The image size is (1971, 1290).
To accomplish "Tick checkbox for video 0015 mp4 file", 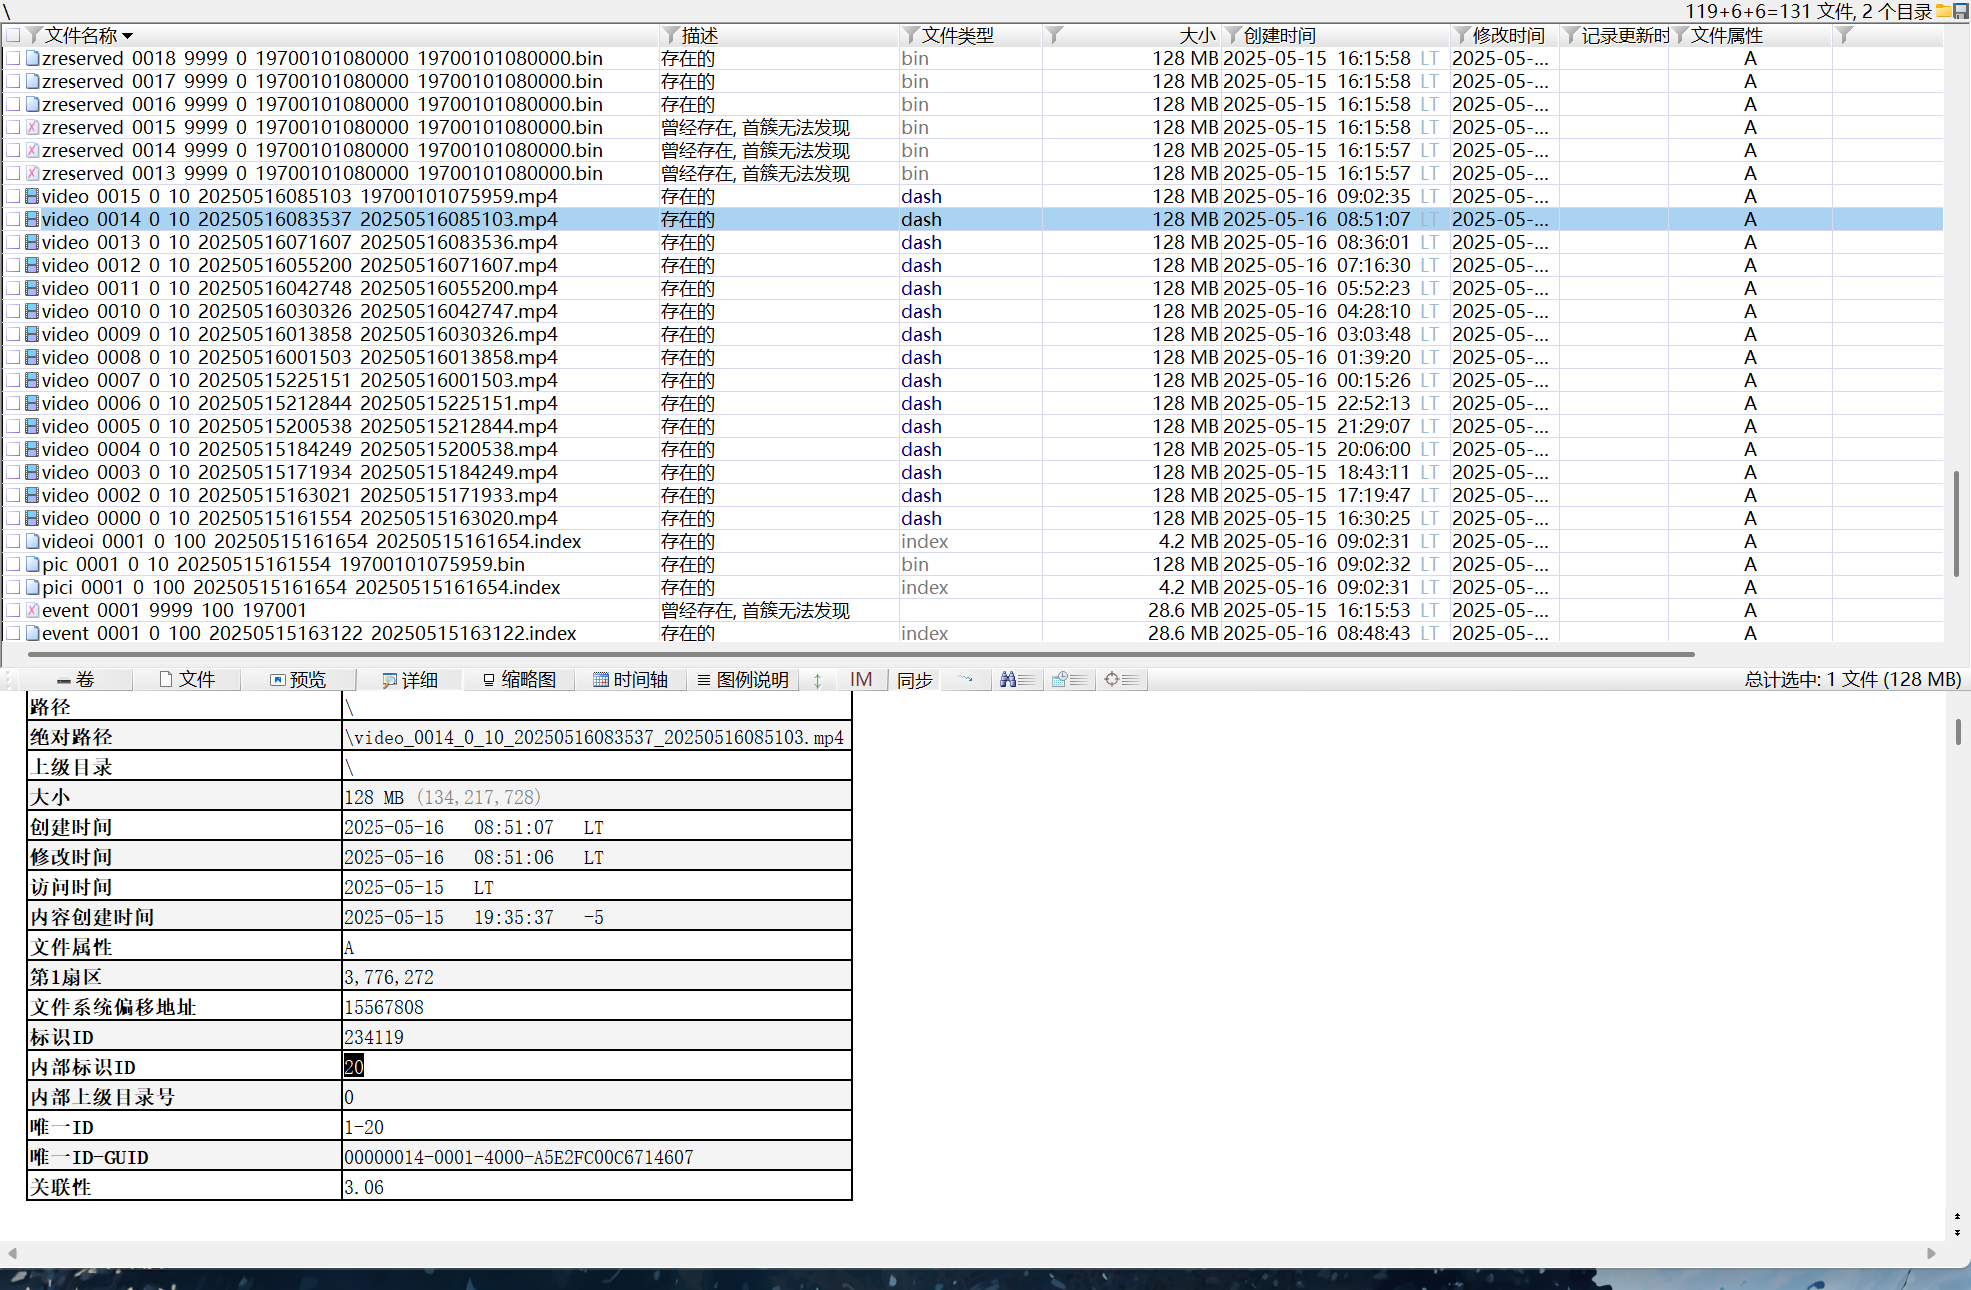I will [14, 197].
